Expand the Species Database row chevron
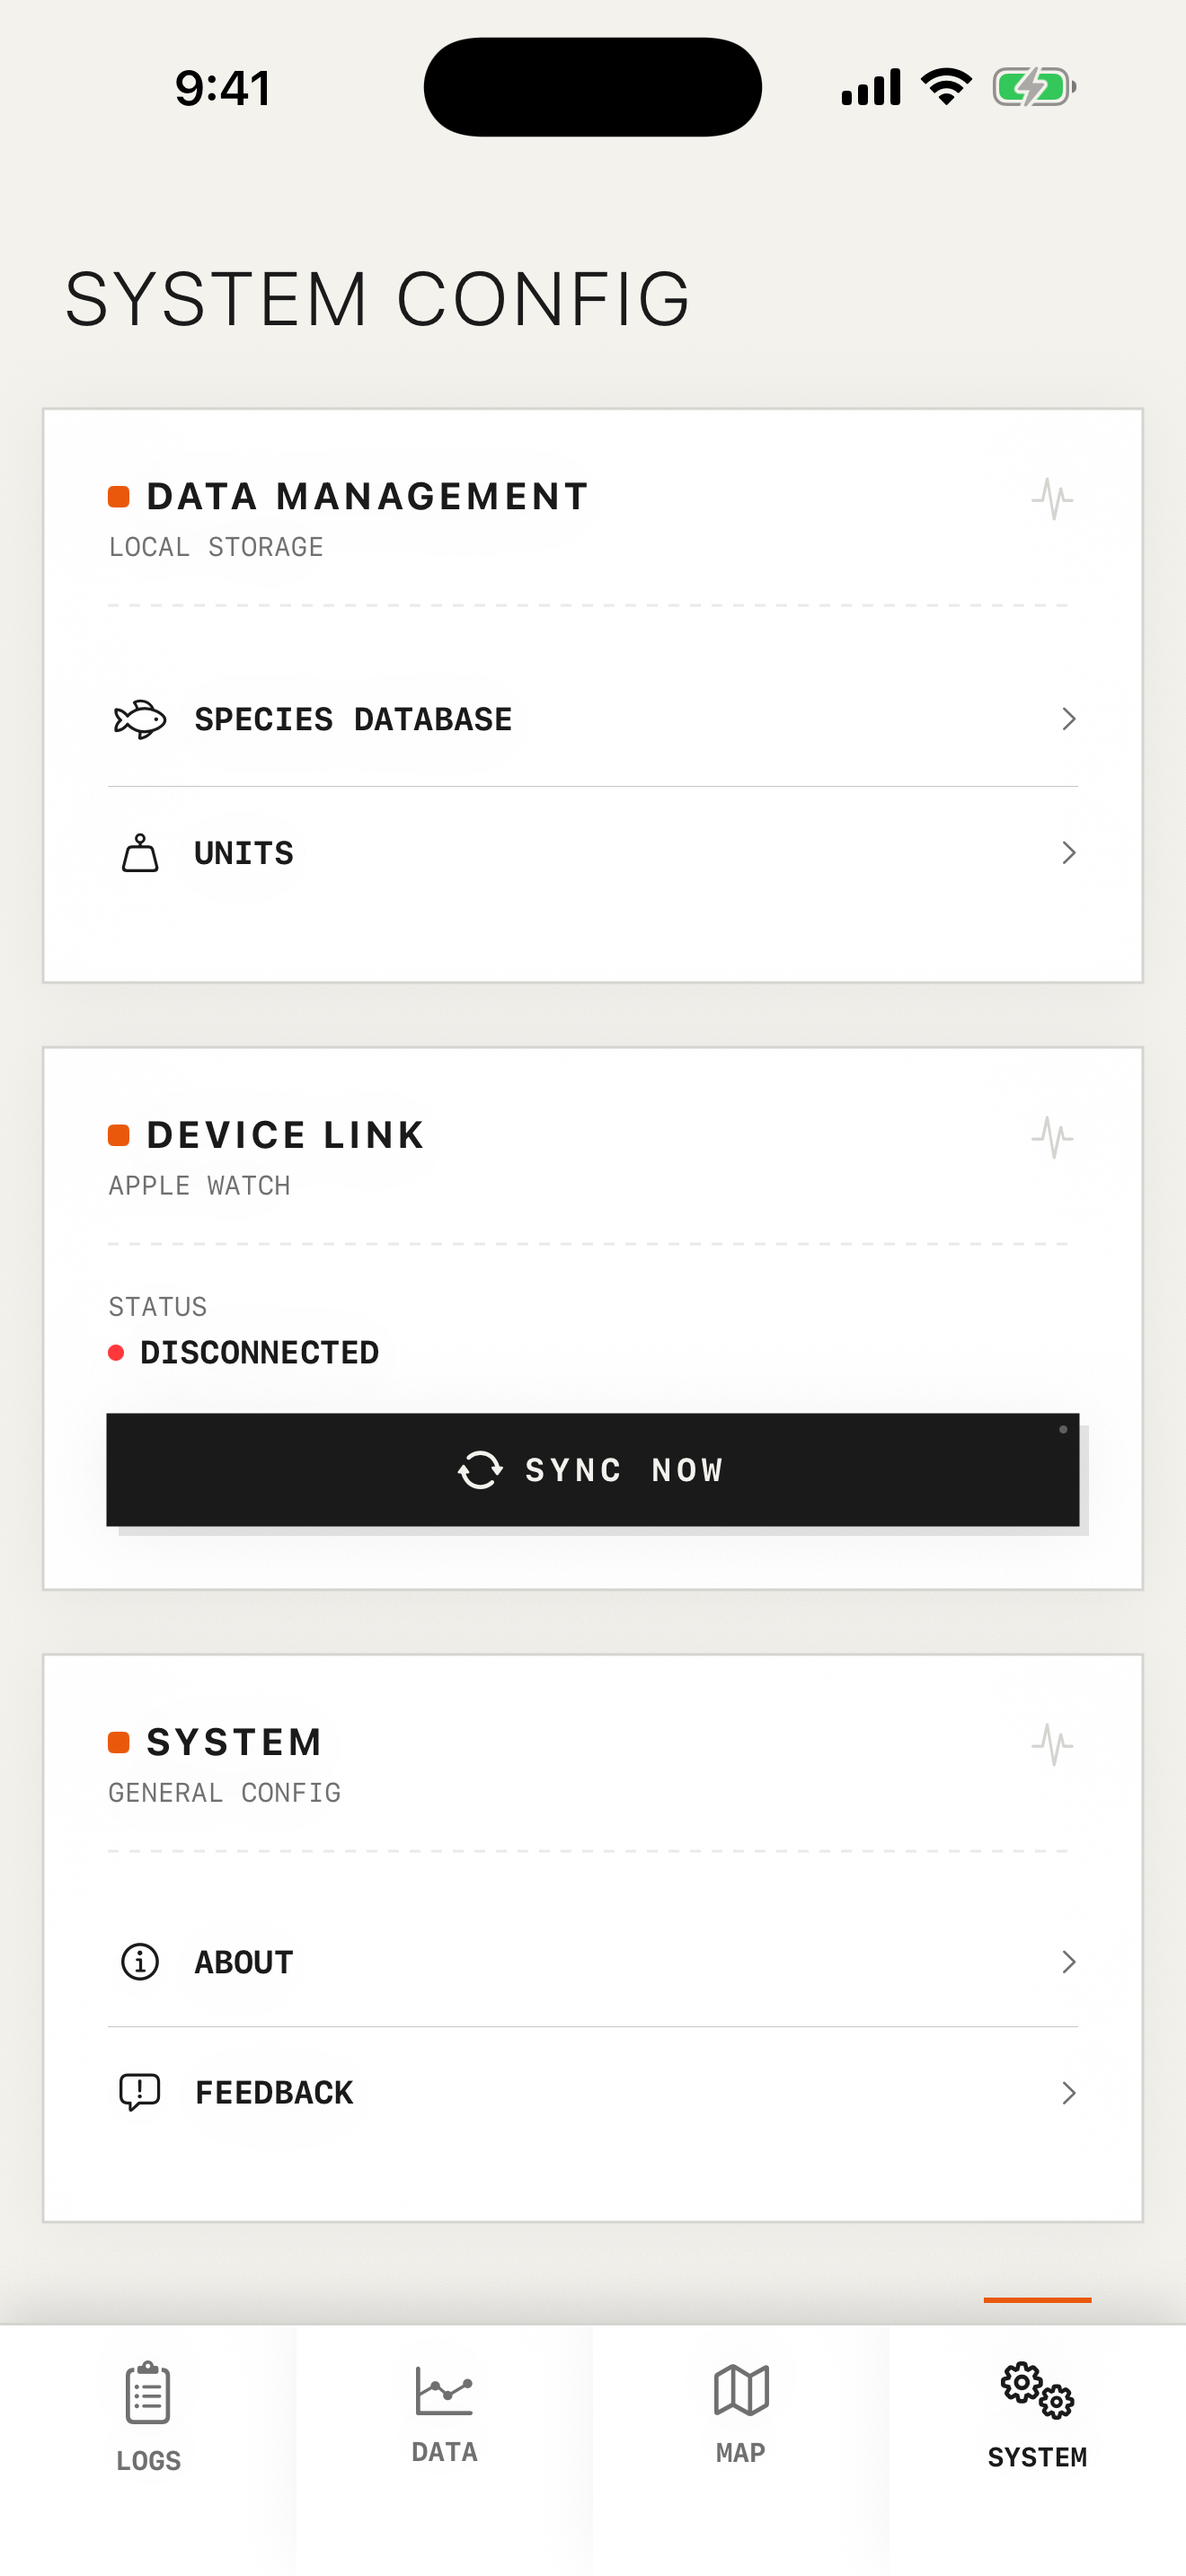This screenshot has height=2576, width=1186. coord(1068,718)
